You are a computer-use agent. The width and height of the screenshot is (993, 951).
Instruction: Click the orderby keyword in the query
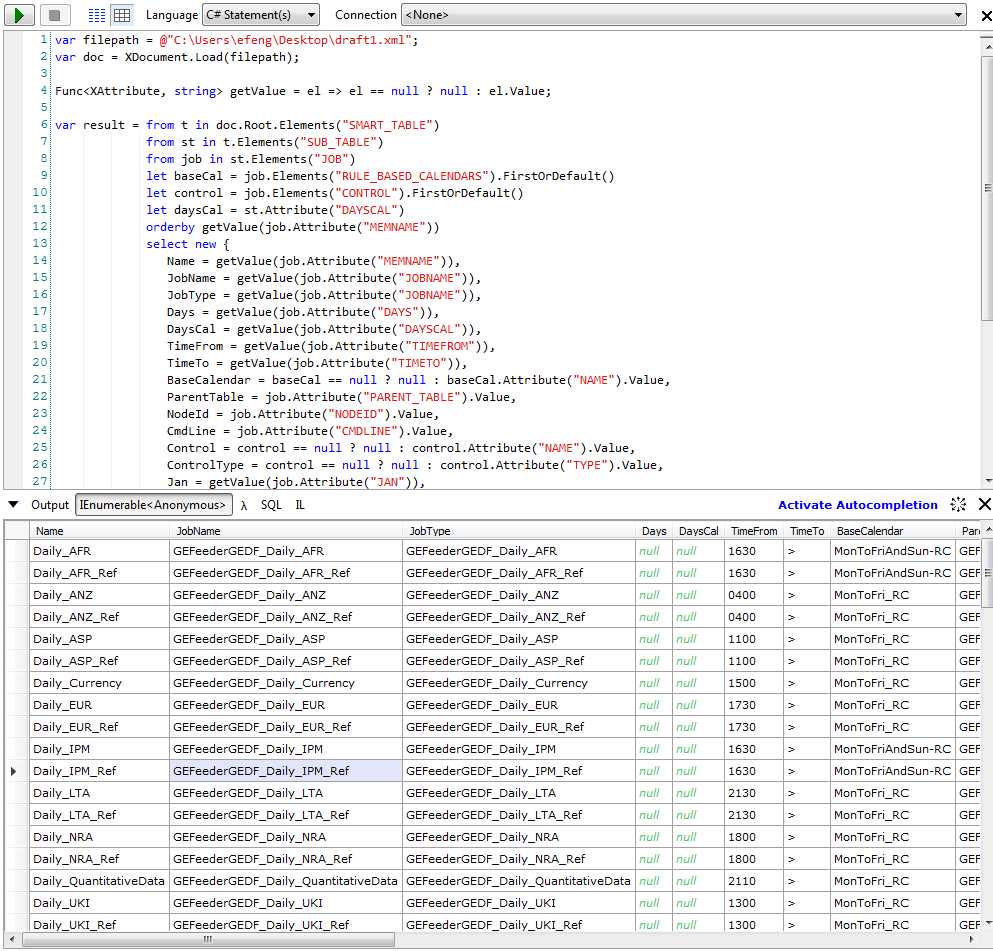tap(170, 227)
